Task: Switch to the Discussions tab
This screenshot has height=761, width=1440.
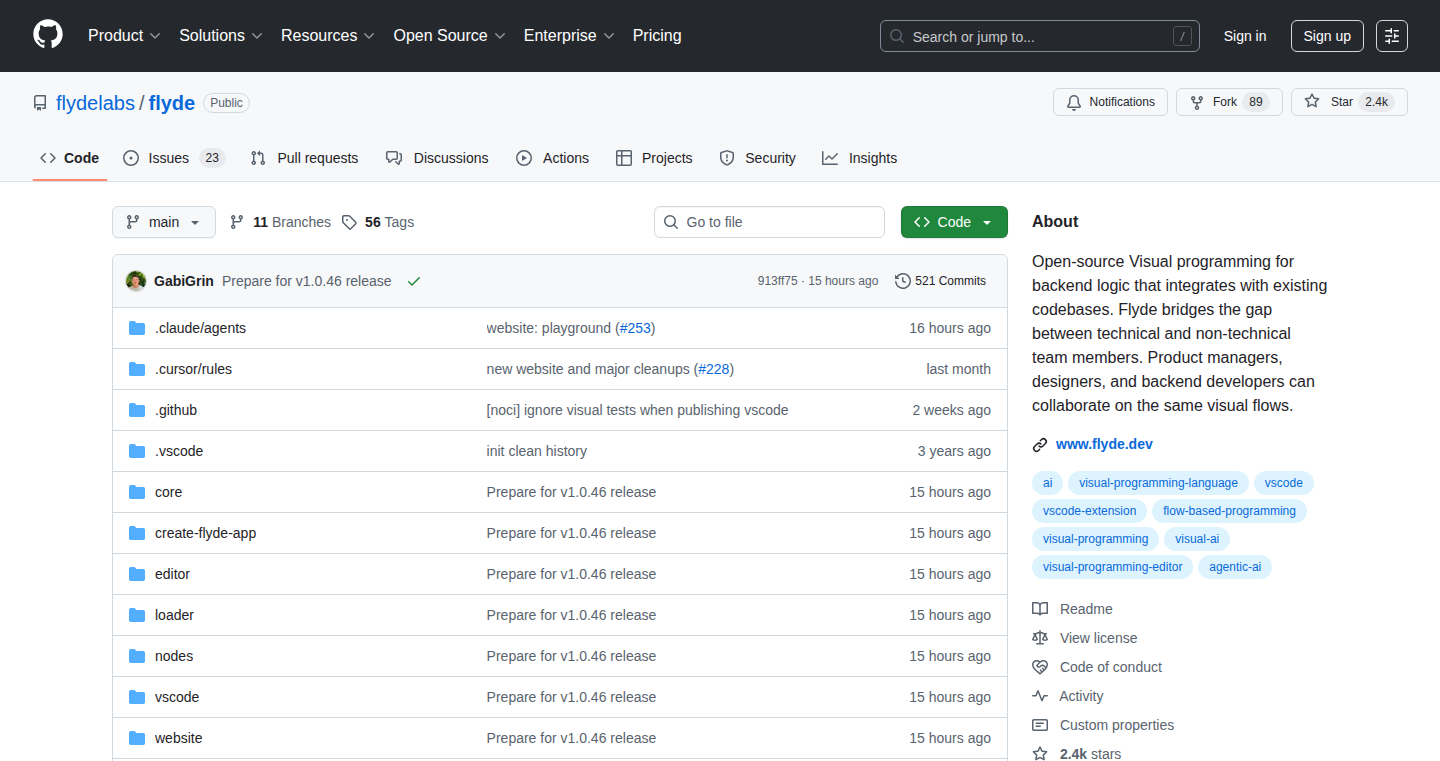Action: coord(437,158)
